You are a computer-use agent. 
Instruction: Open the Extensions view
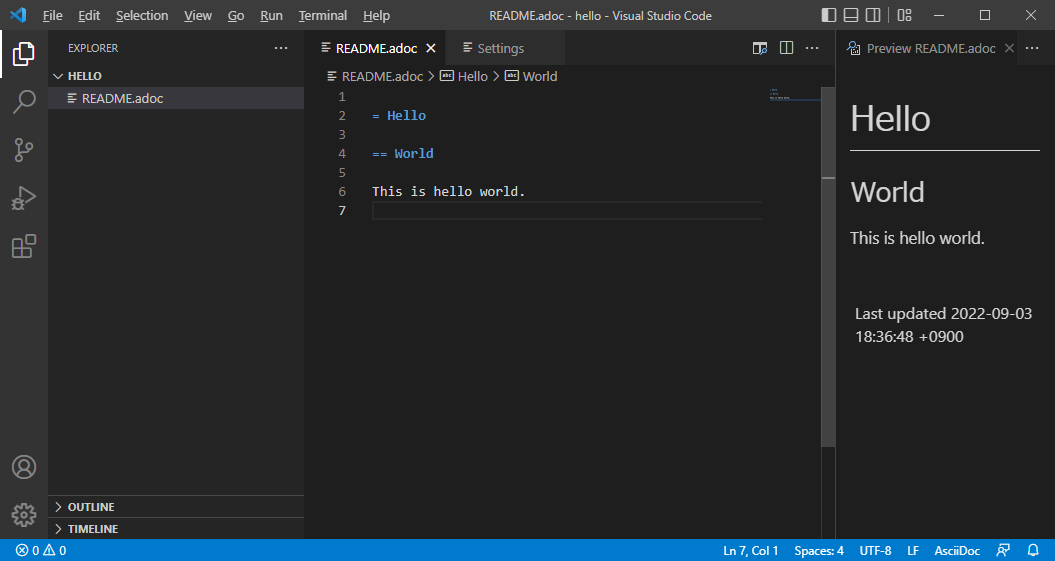coord(24,246)
